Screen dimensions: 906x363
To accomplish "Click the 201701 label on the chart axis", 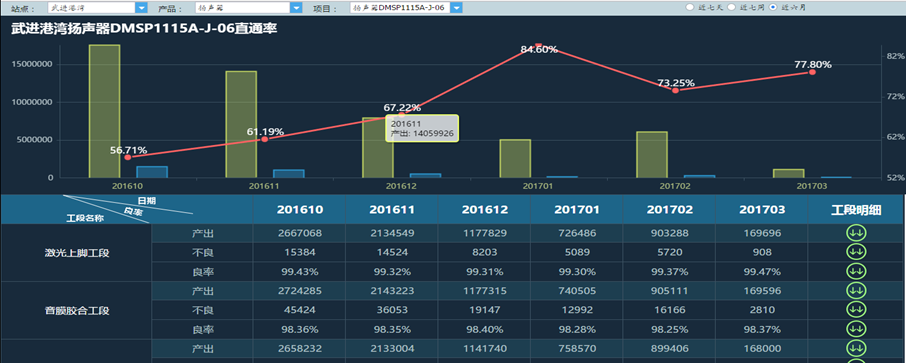I will click(538, 186).
